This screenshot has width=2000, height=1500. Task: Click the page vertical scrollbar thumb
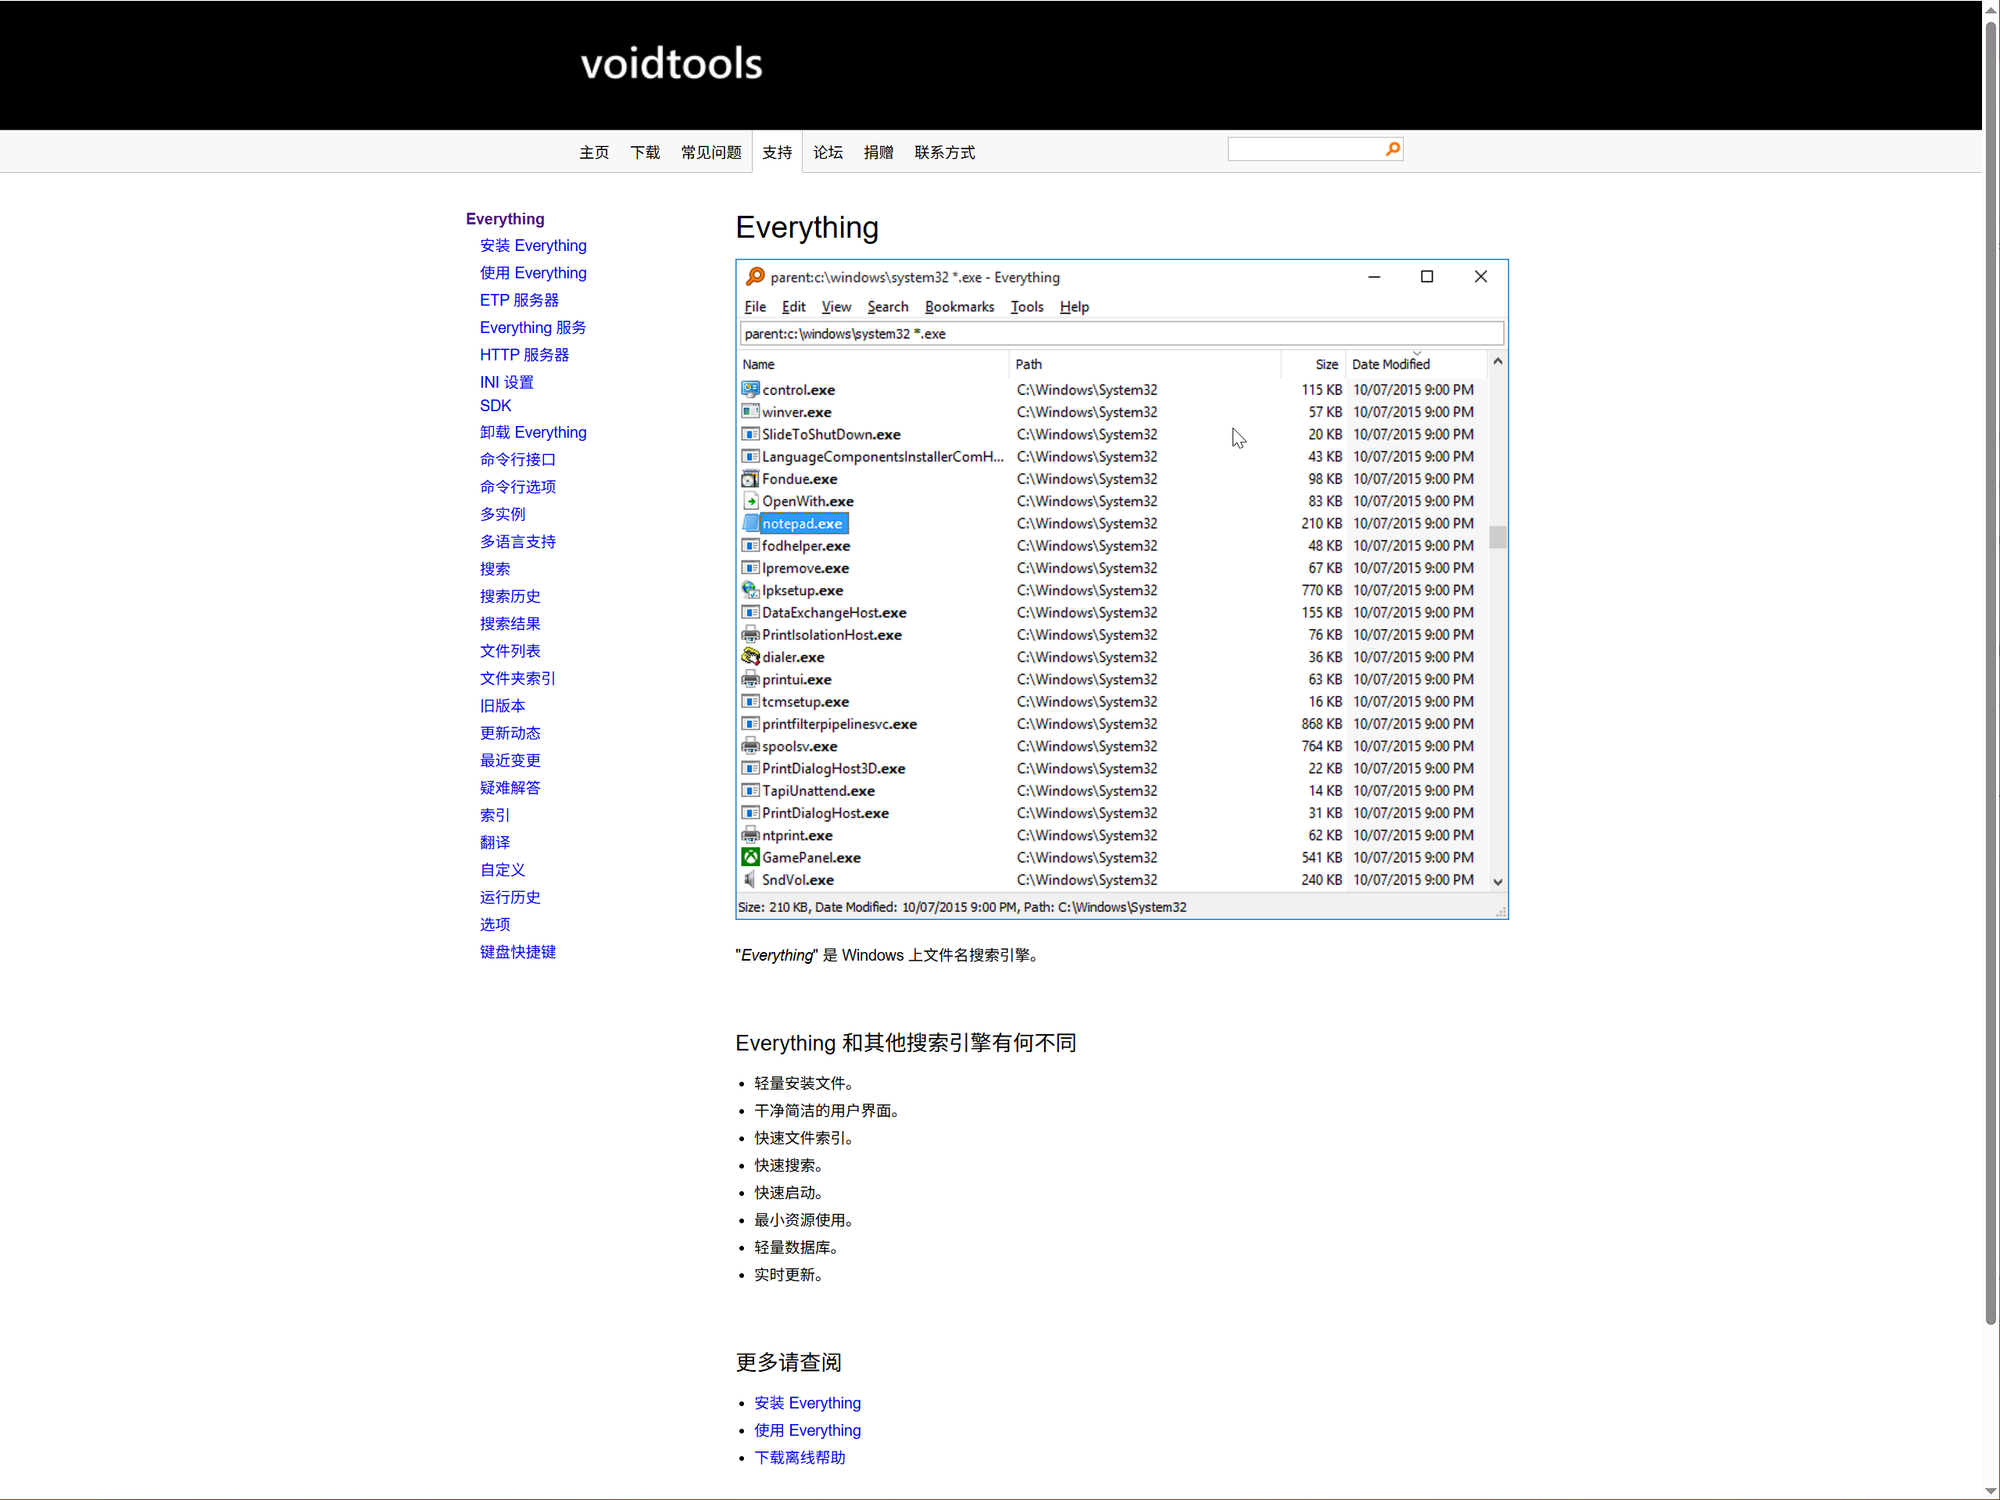1991,674
